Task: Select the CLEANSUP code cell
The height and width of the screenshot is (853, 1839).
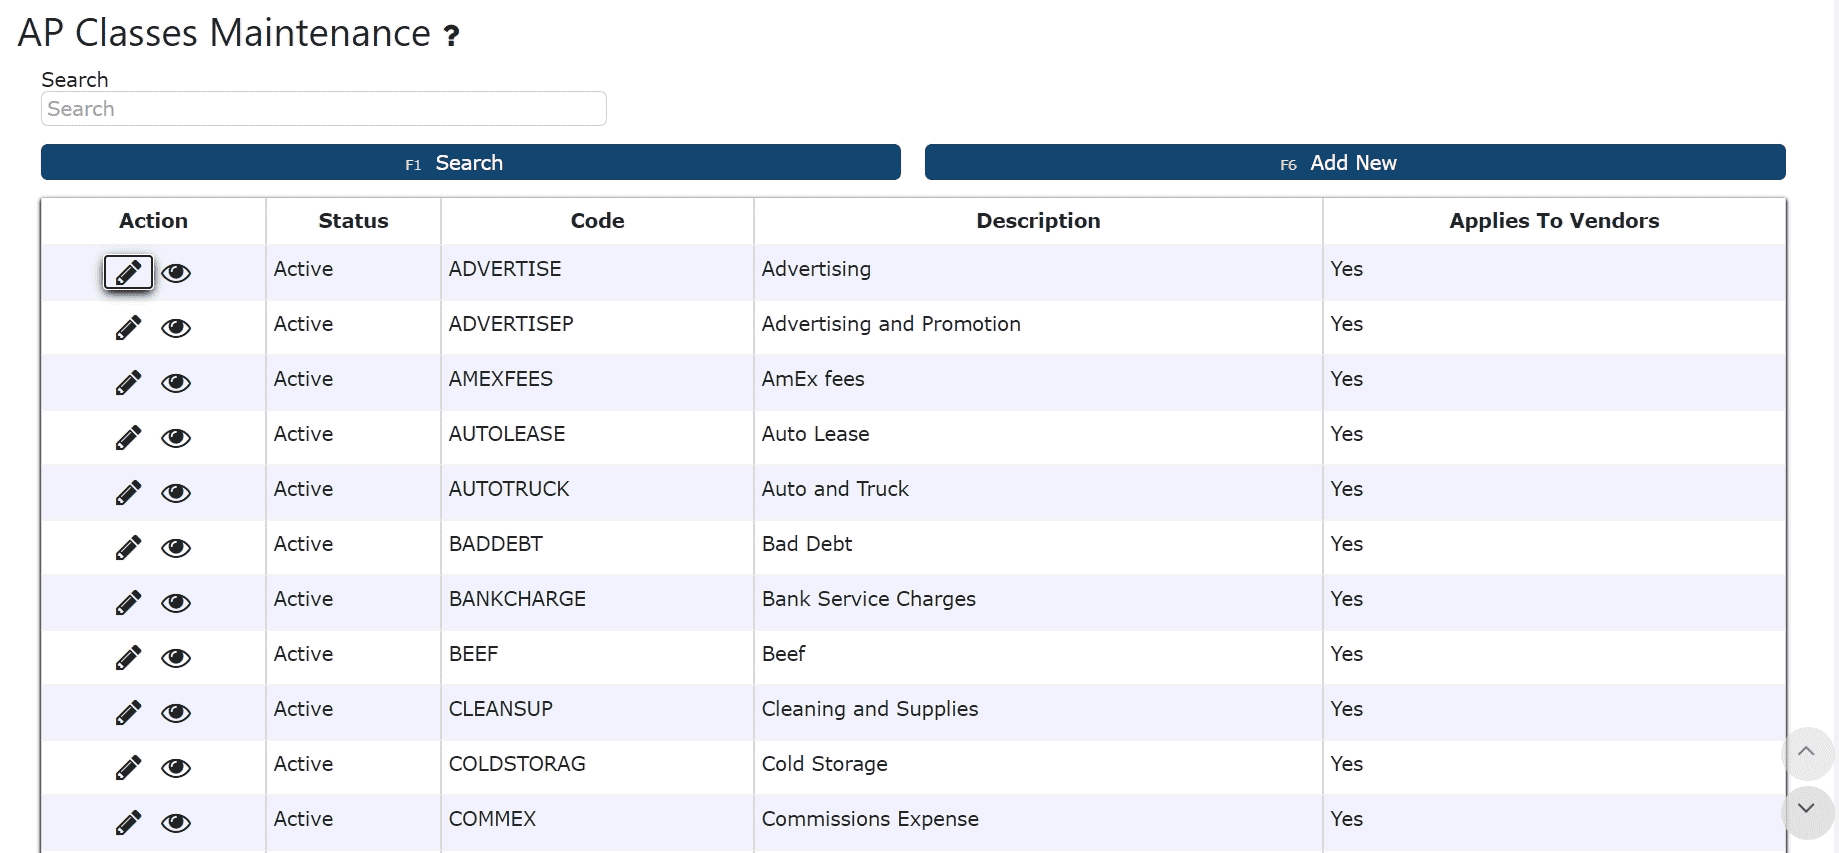Action: [x=597, y=710]
